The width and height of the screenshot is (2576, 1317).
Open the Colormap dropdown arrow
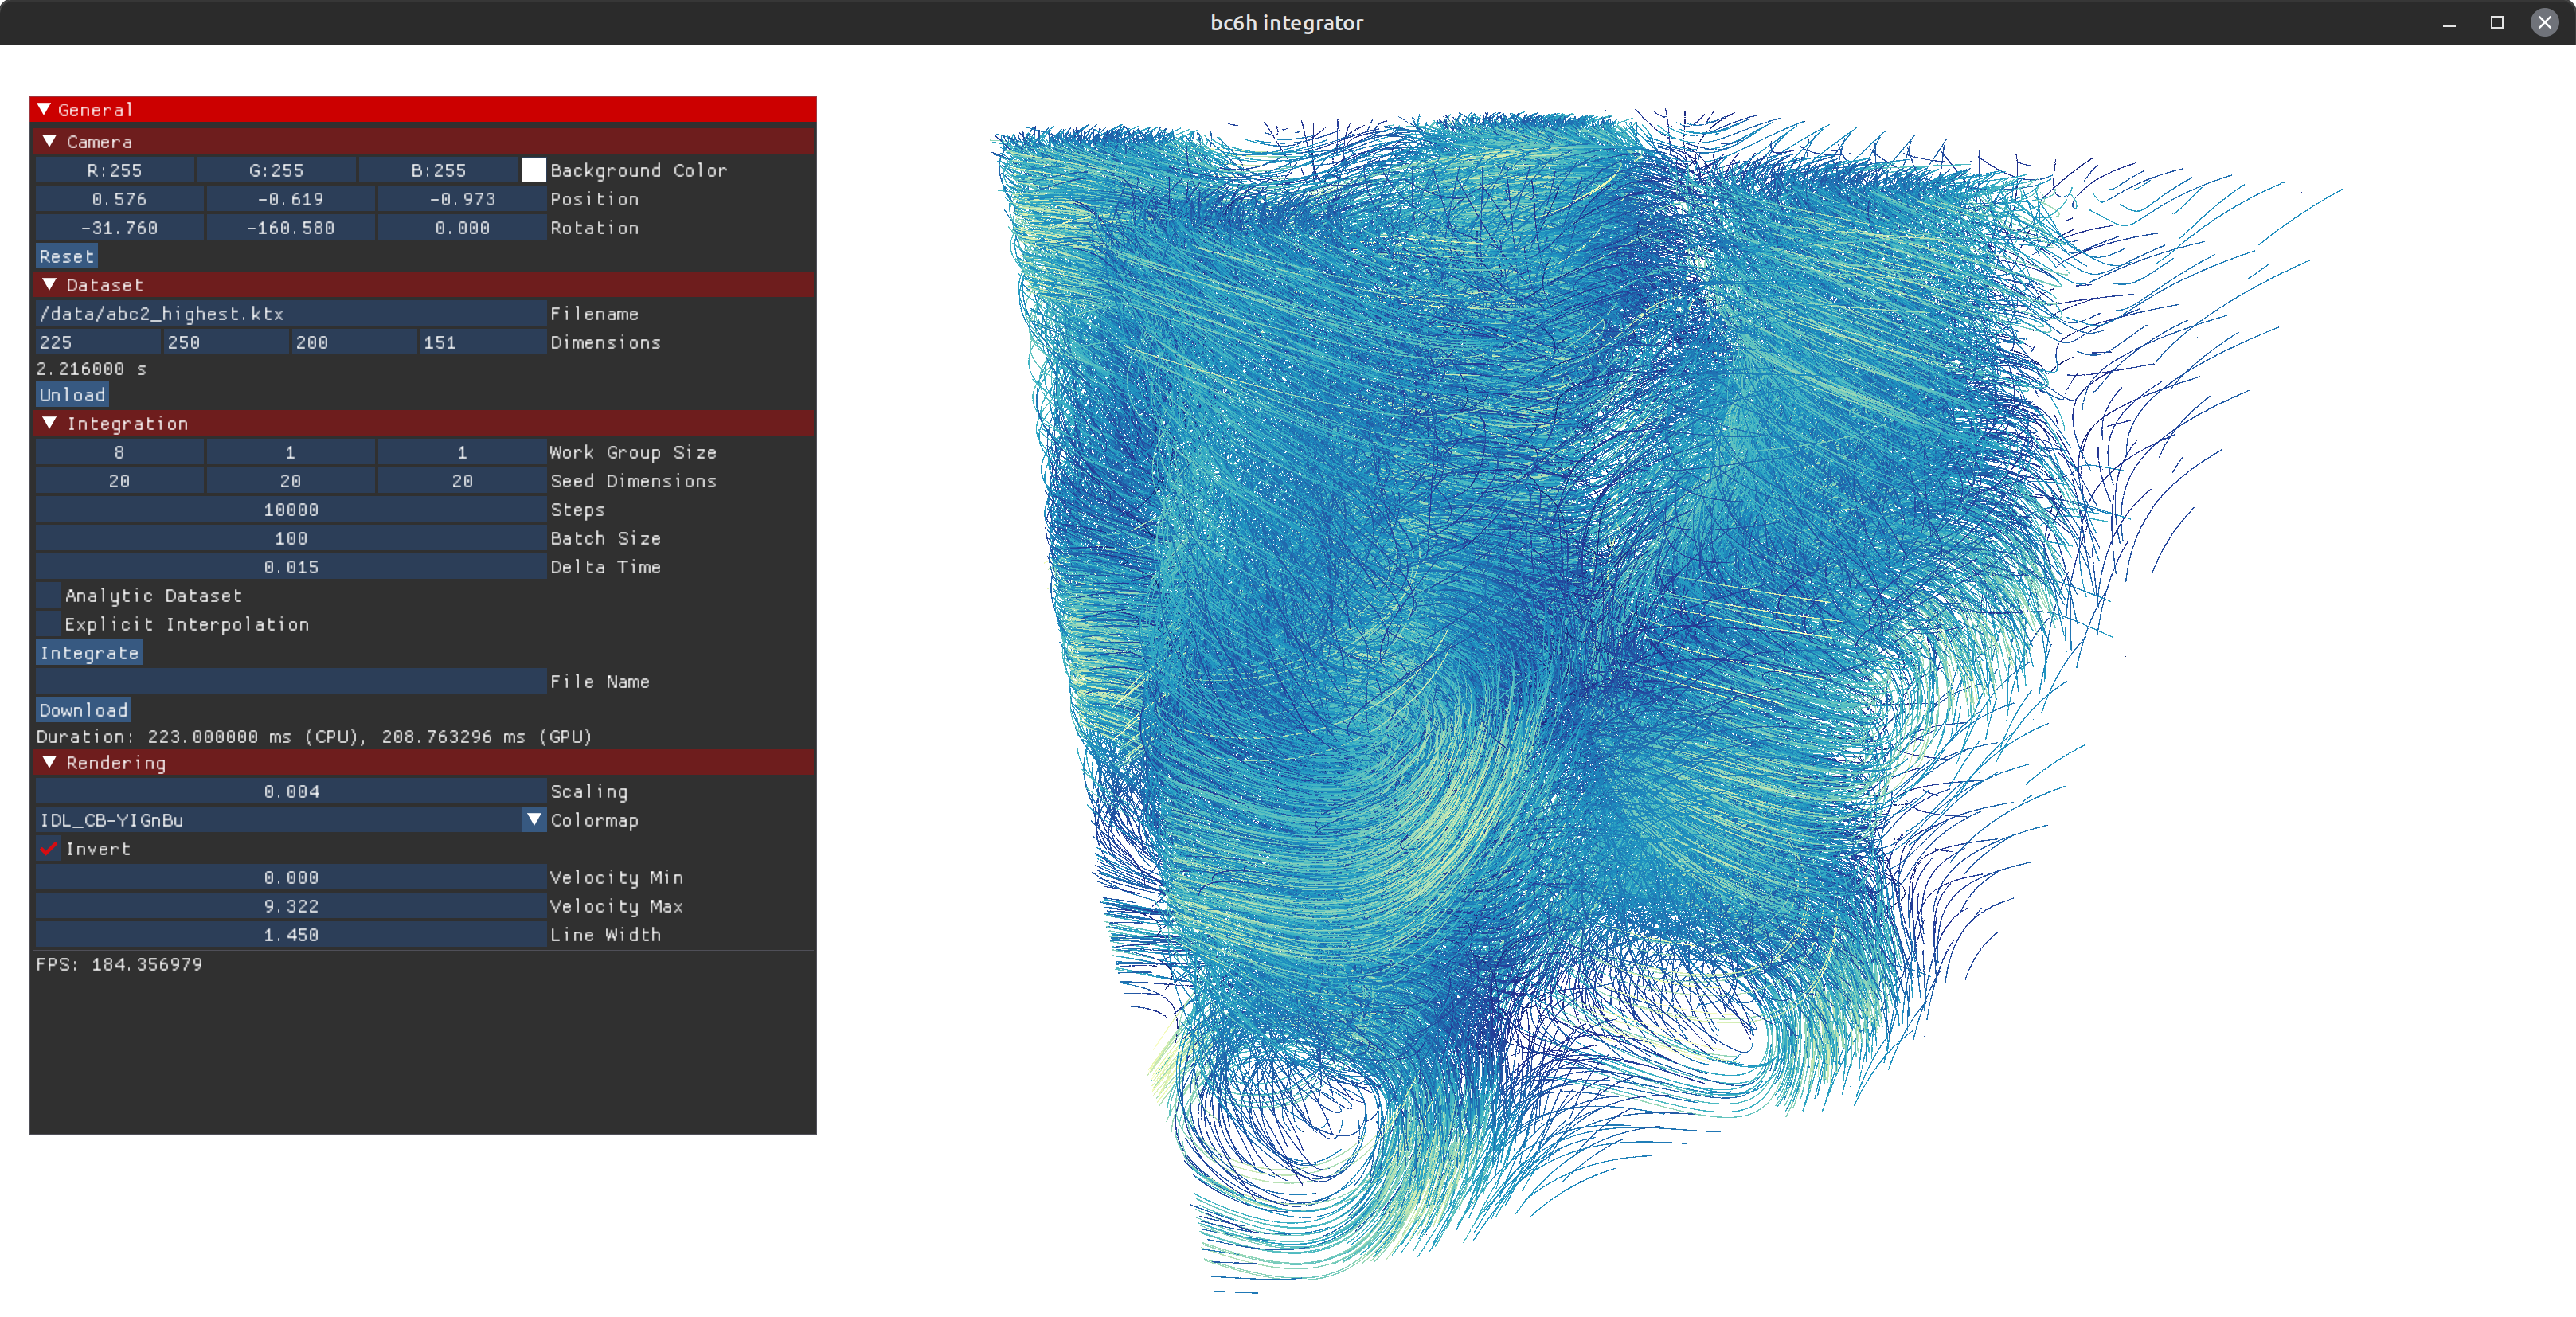coord(534,819)
